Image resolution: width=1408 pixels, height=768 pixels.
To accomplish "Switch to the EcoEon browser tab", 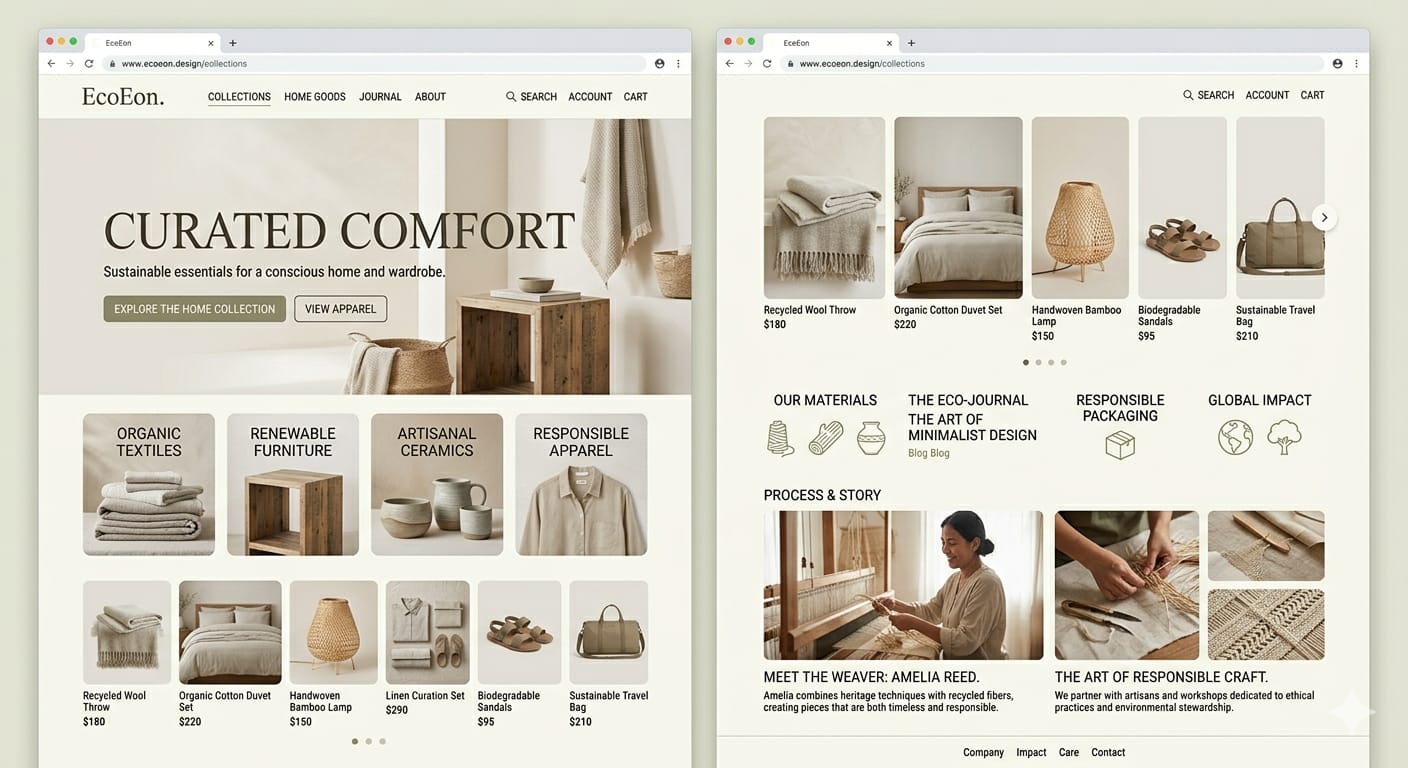I will coord(117,42).
